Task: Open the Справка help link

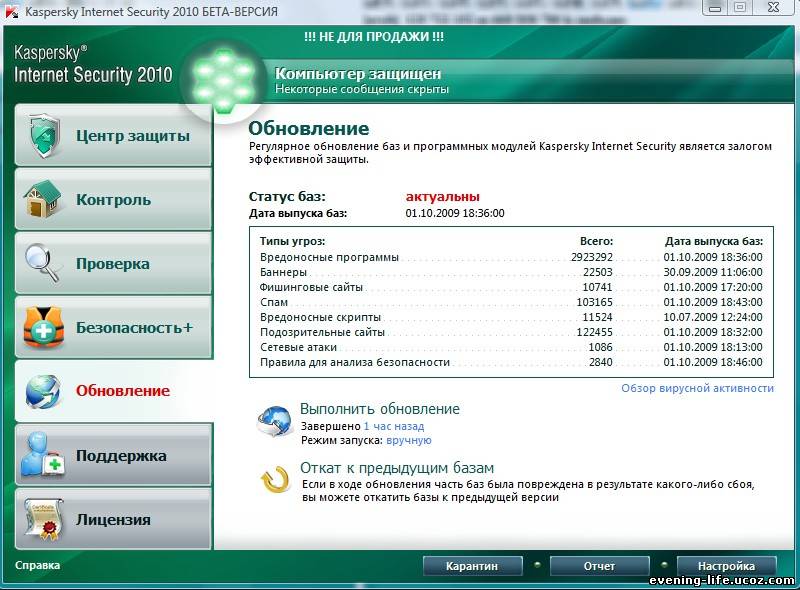Action: tap(37, 565)
